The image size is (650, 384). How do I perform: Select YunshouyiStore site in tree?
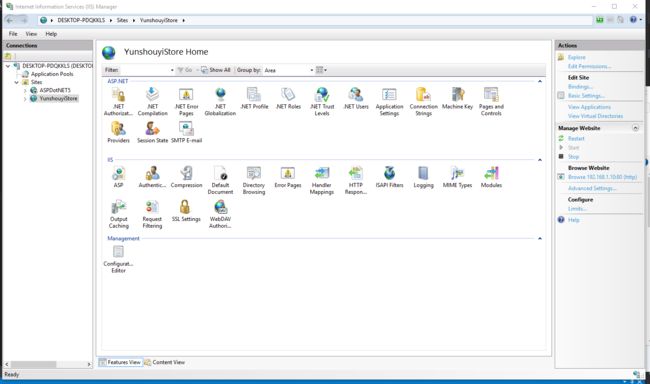[58, 98]
